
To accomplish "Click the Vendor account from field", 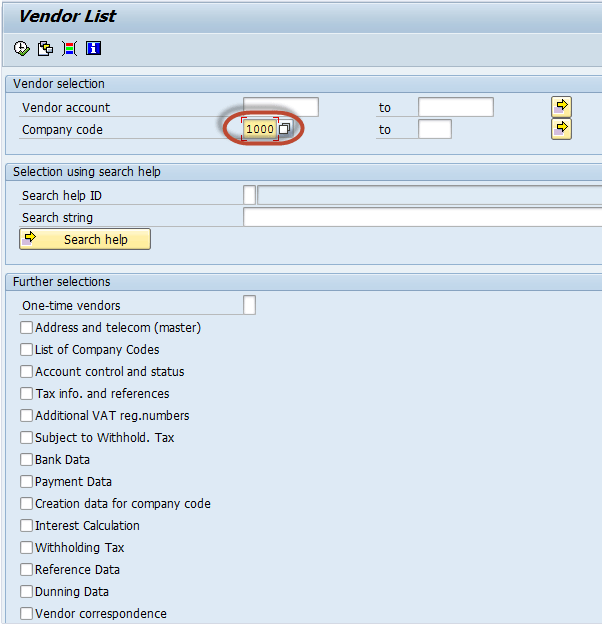I will pos(281,107).
